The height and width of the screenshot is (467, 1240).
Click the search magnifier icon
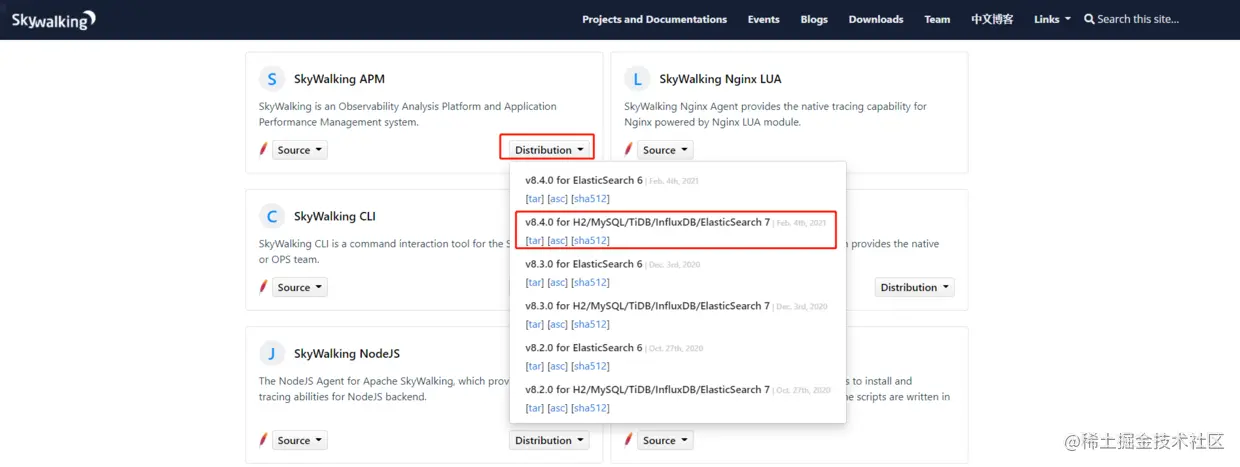[x=1089, y=19]
